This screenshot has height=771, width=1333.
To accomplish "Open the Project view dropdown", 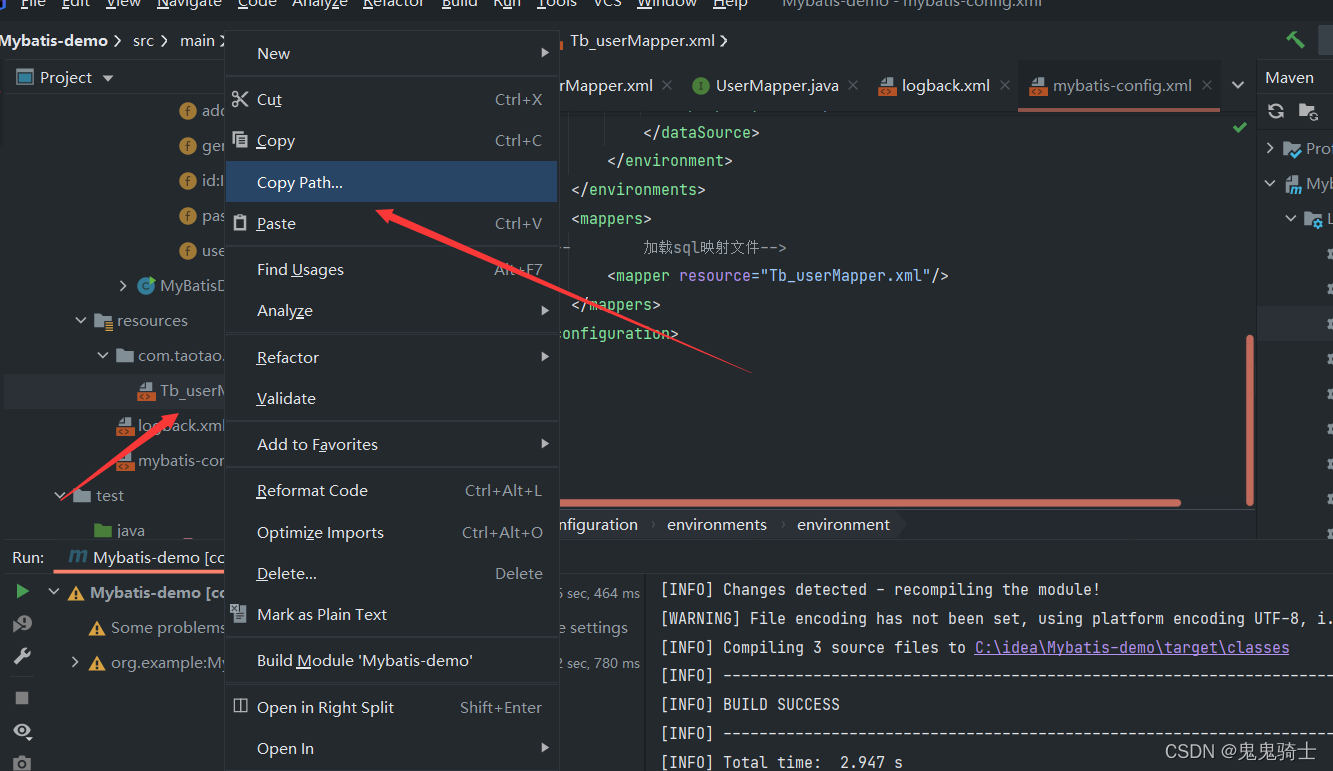I will tap(108, 78).
